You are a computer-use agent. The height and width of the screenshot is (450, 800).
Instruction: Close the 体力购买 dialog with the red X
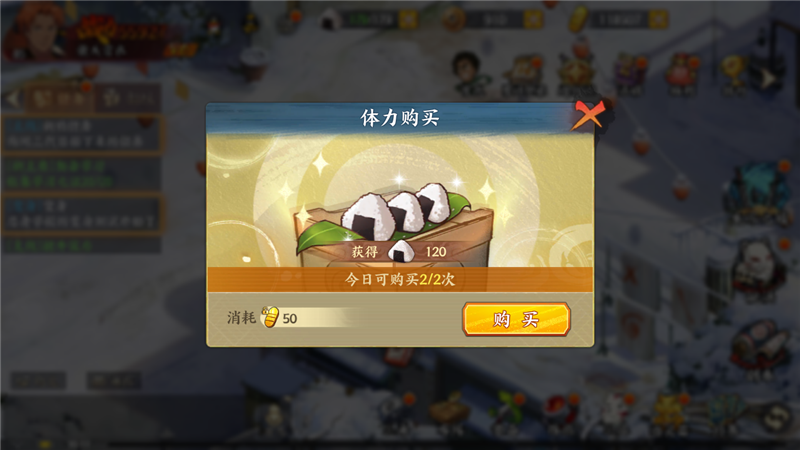coord(589,114)
